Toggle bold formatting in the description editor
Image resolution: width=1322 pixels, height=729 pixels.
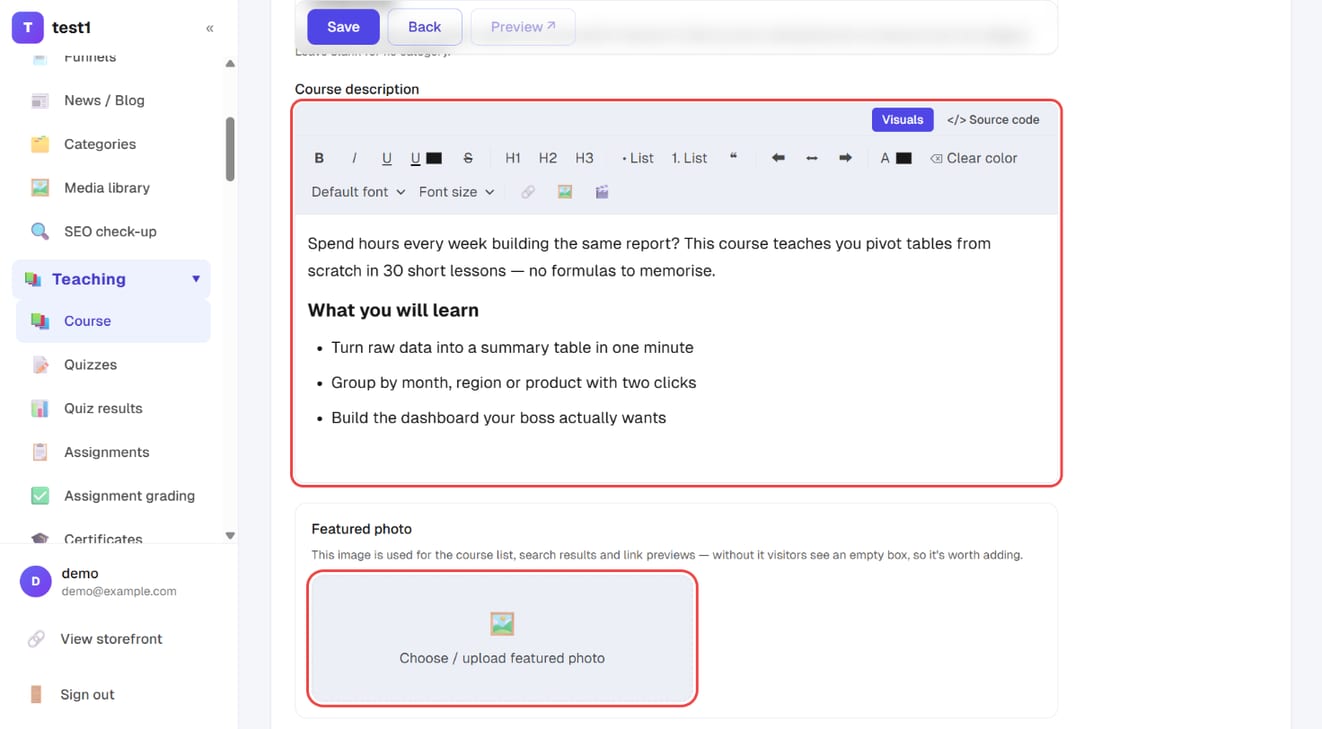click(x=319, y=158)
